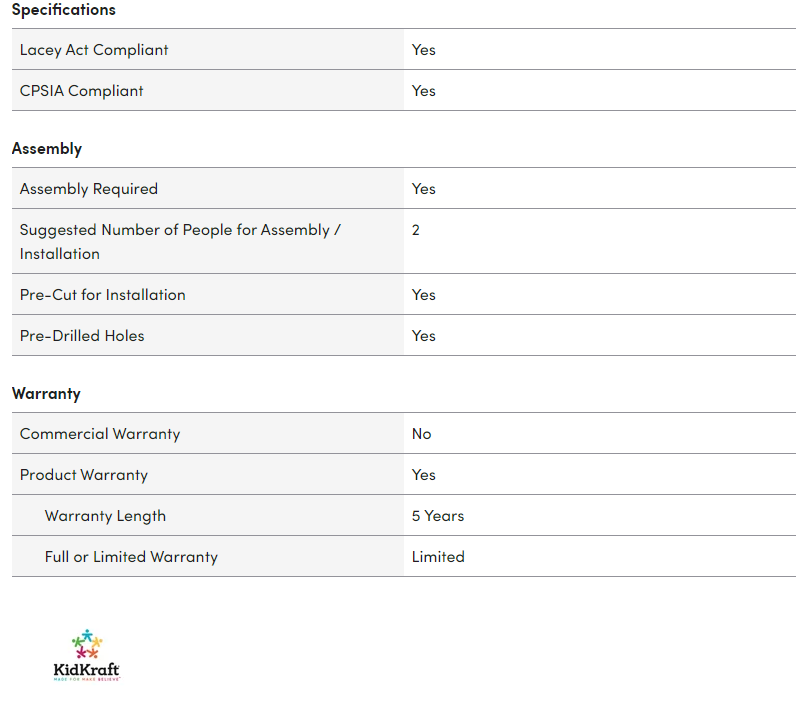
Task: Click the Assembly section heading
Action: tap(47, 148)
